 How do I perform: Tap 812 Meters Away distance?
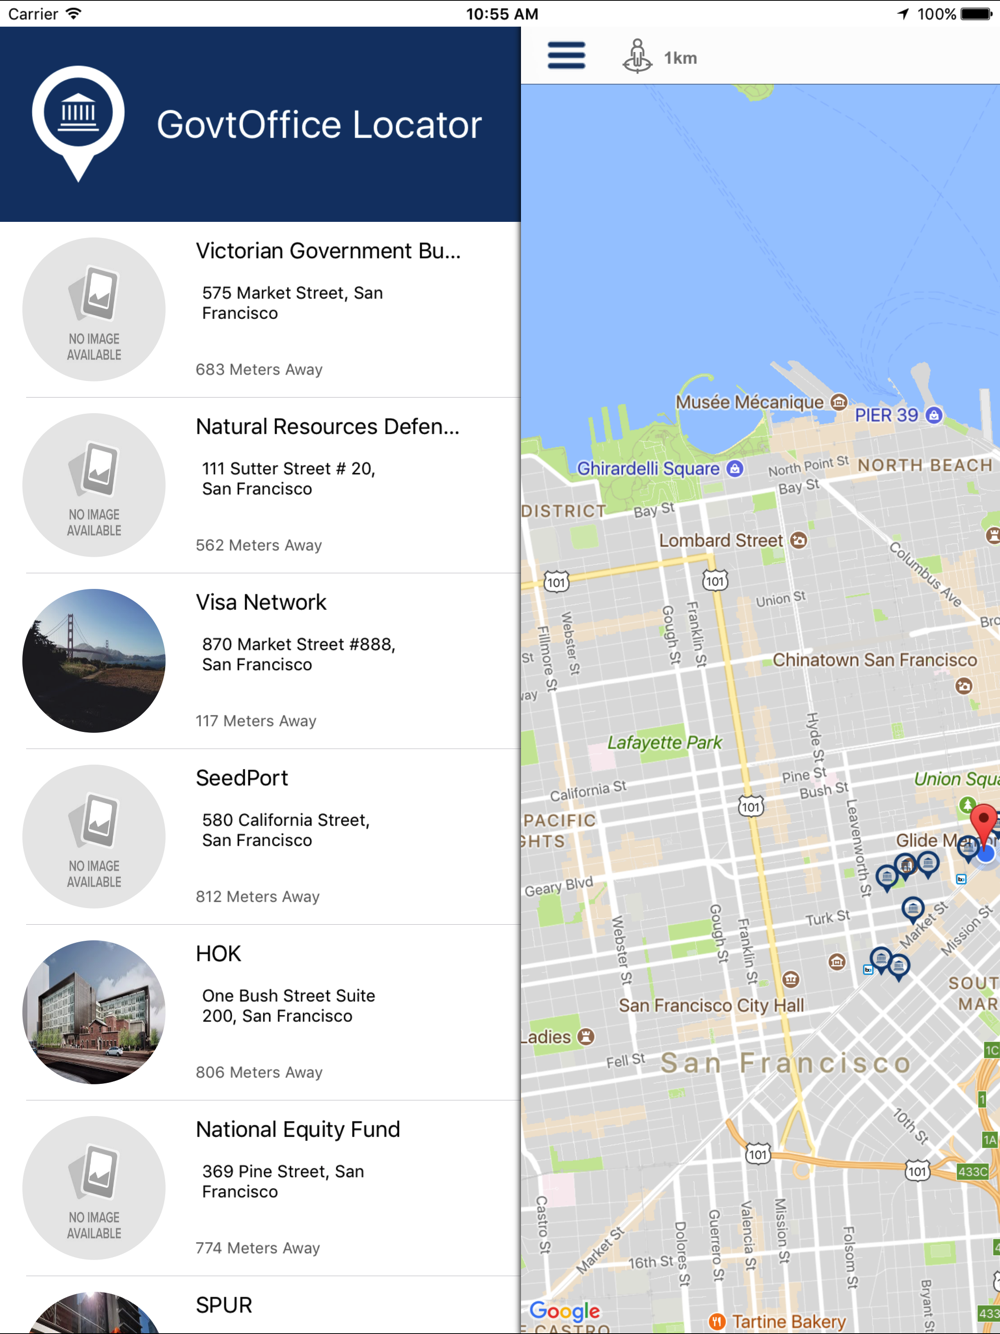[258, 897]
